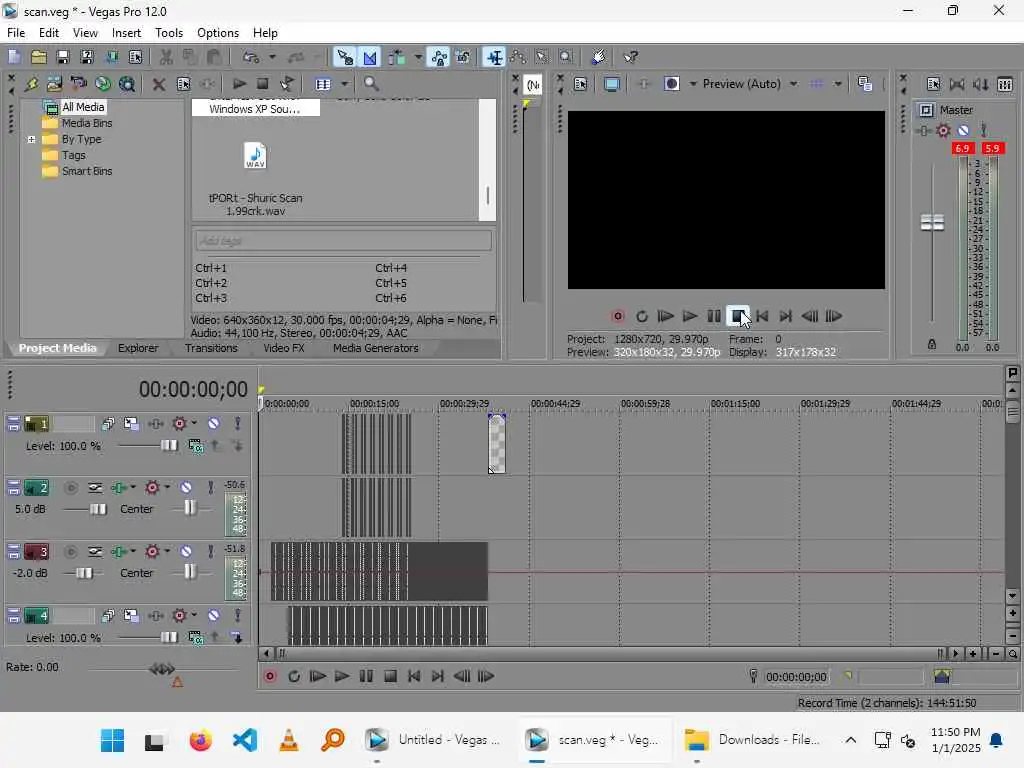The width and height of the screenshot is (1024, 768).
Task: Open the Undo history dropdown arrow
Action: coord(272,57)
